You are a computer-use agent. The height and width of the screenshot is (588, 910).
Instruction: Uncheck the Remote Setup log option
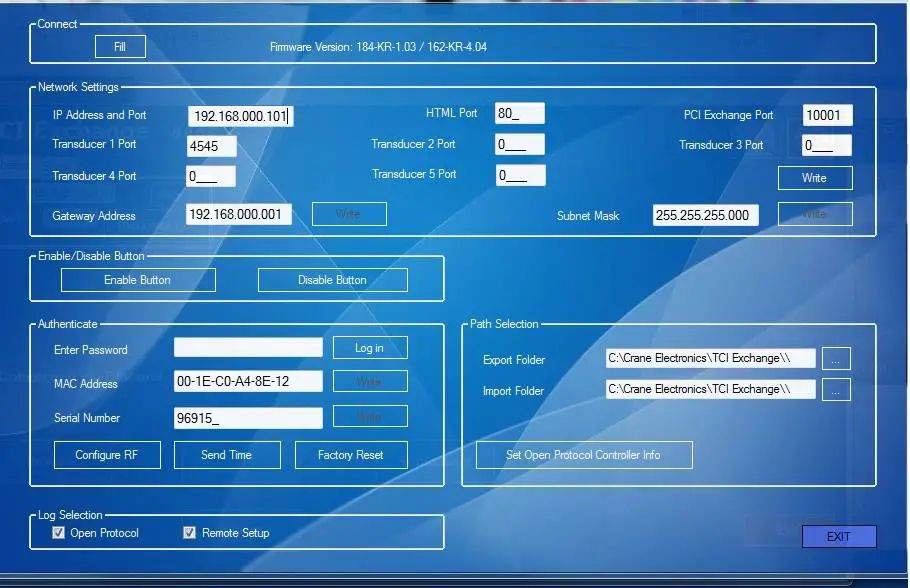(x=188, y=532)
